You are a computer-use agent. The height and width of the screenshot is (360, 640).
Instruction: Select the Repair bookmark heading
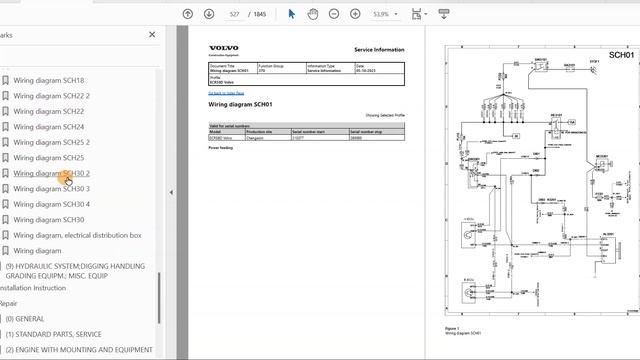click(8, 303)
